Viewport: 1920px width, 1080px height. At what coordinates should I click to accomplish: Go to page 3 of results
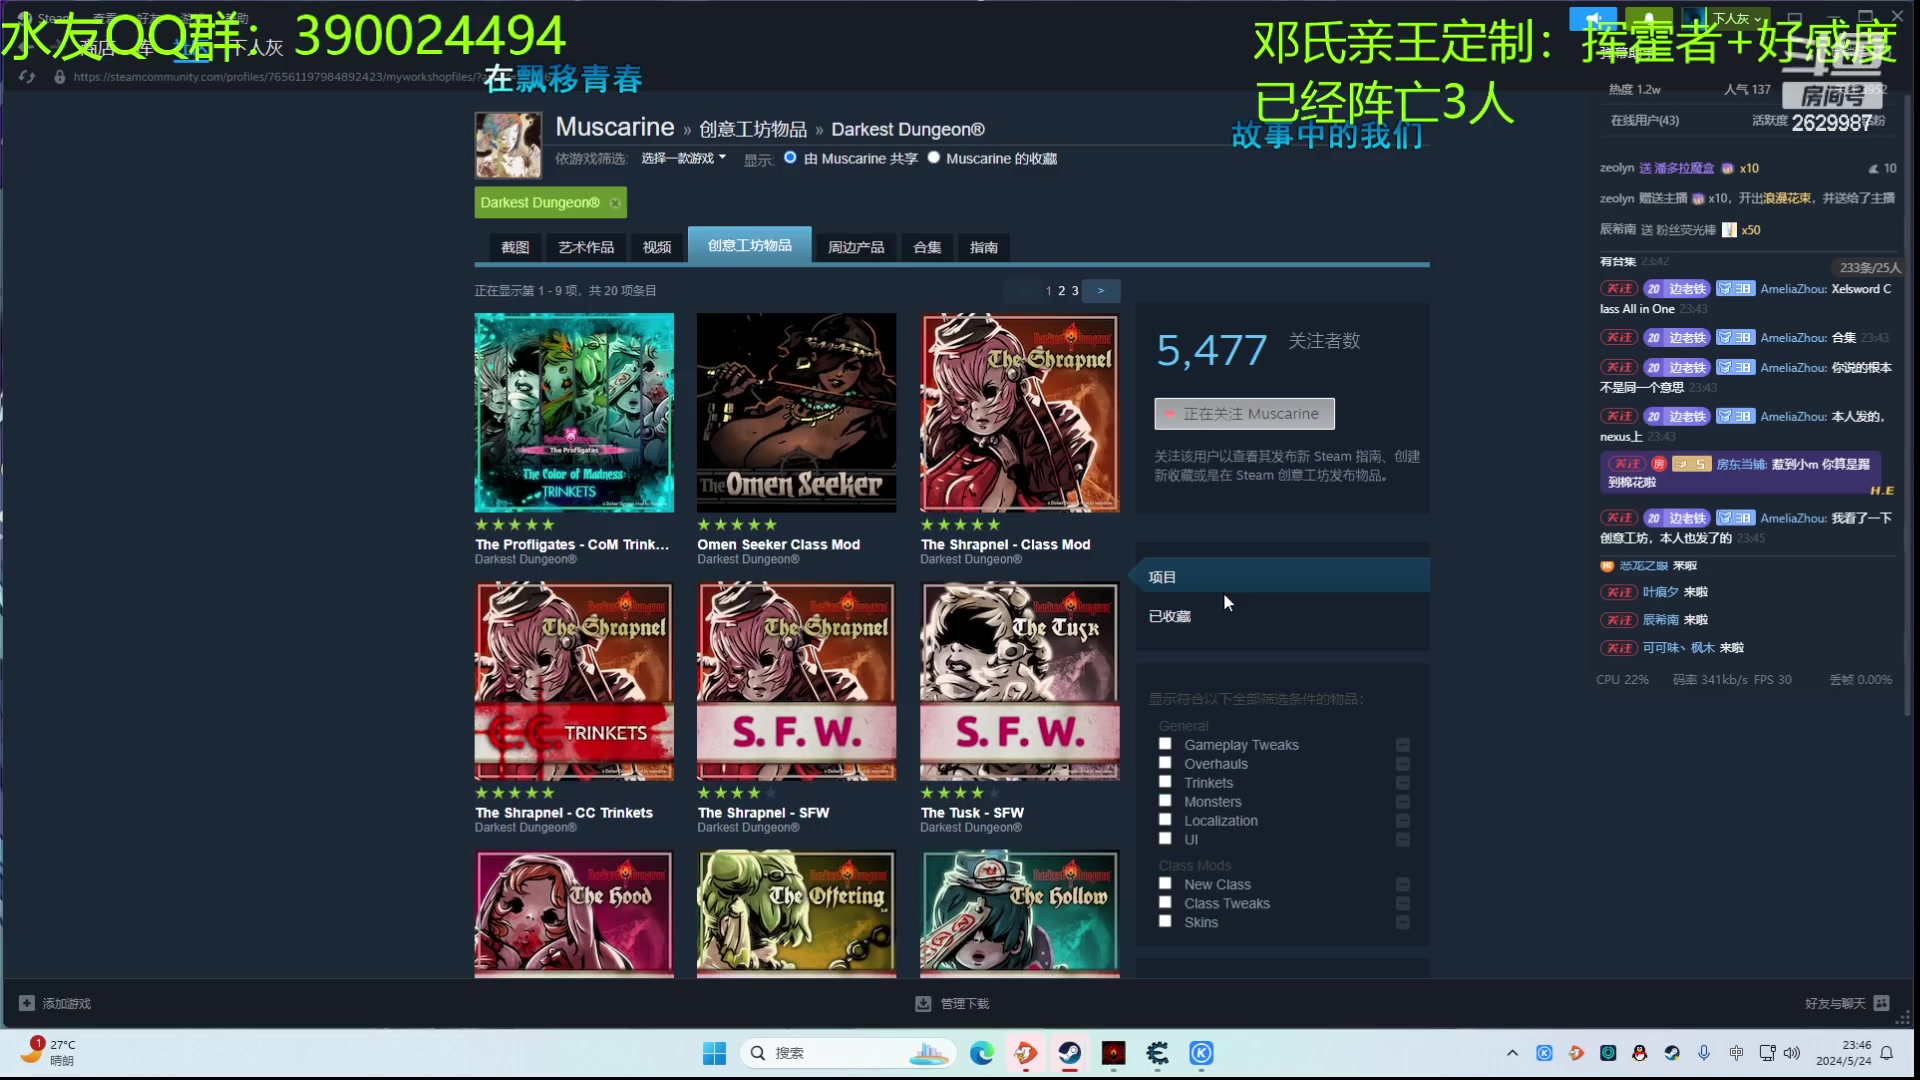click(1075, 291)
